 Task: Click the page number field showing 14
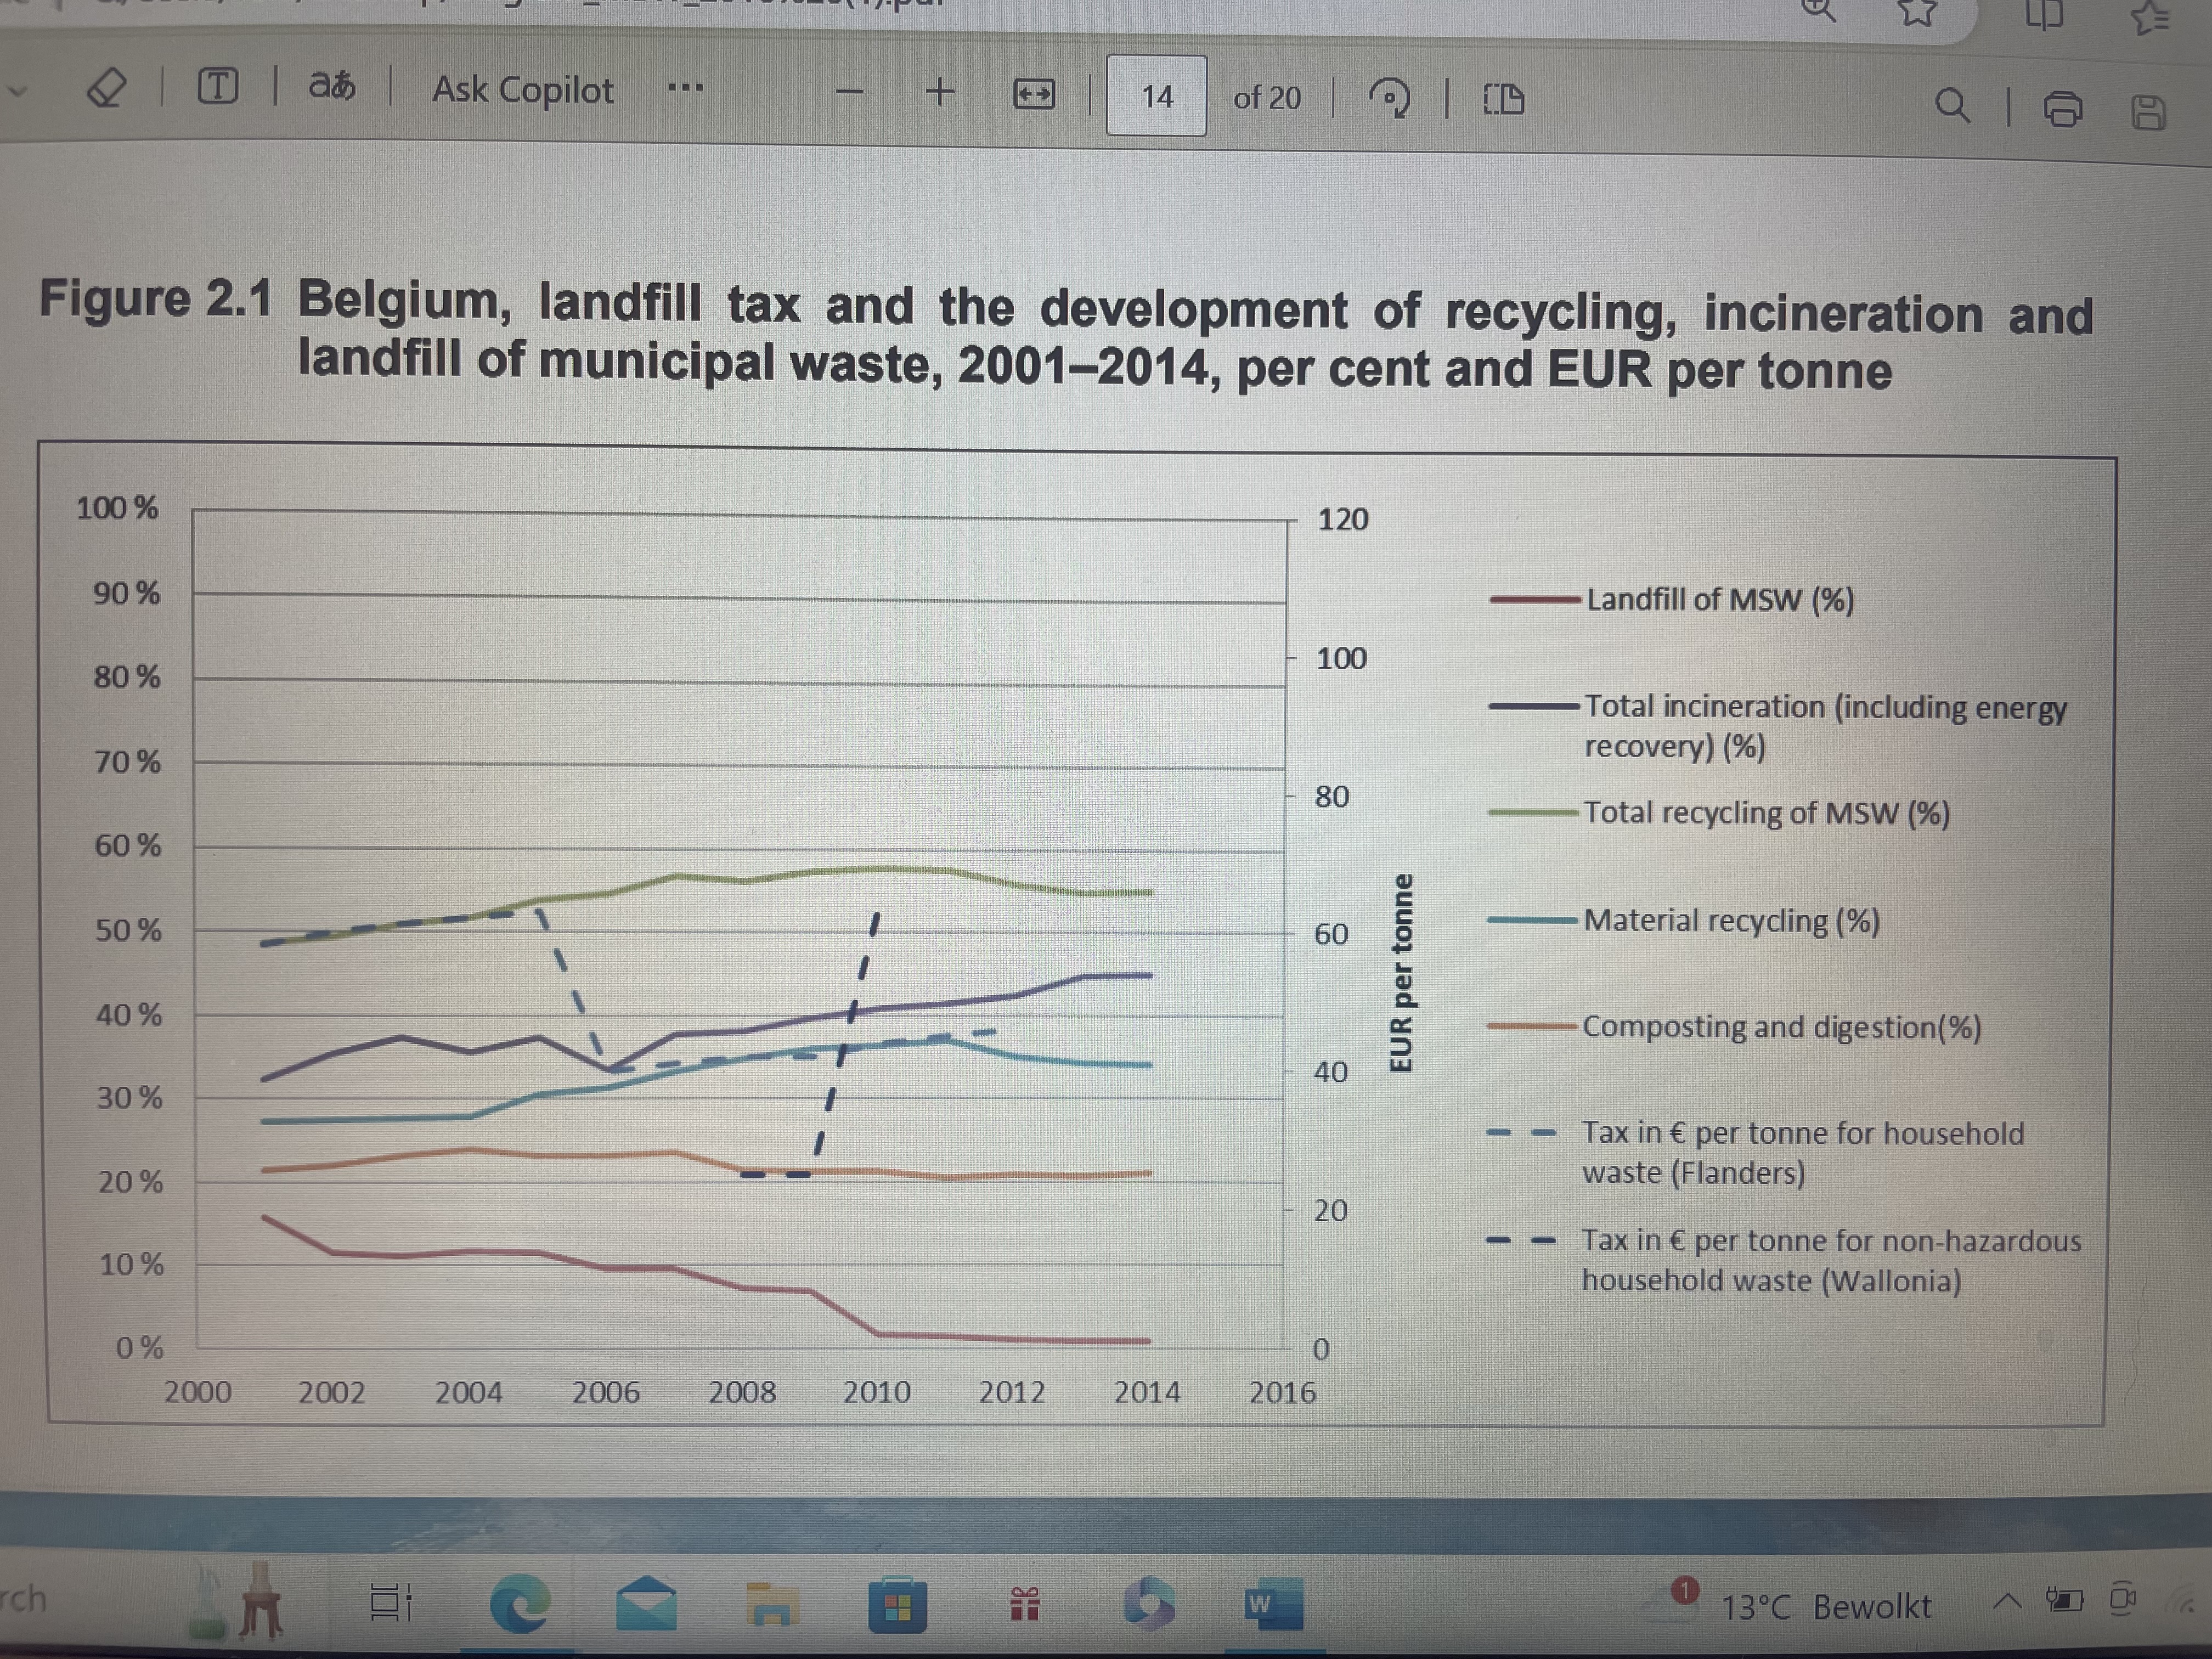(1156, 96)
